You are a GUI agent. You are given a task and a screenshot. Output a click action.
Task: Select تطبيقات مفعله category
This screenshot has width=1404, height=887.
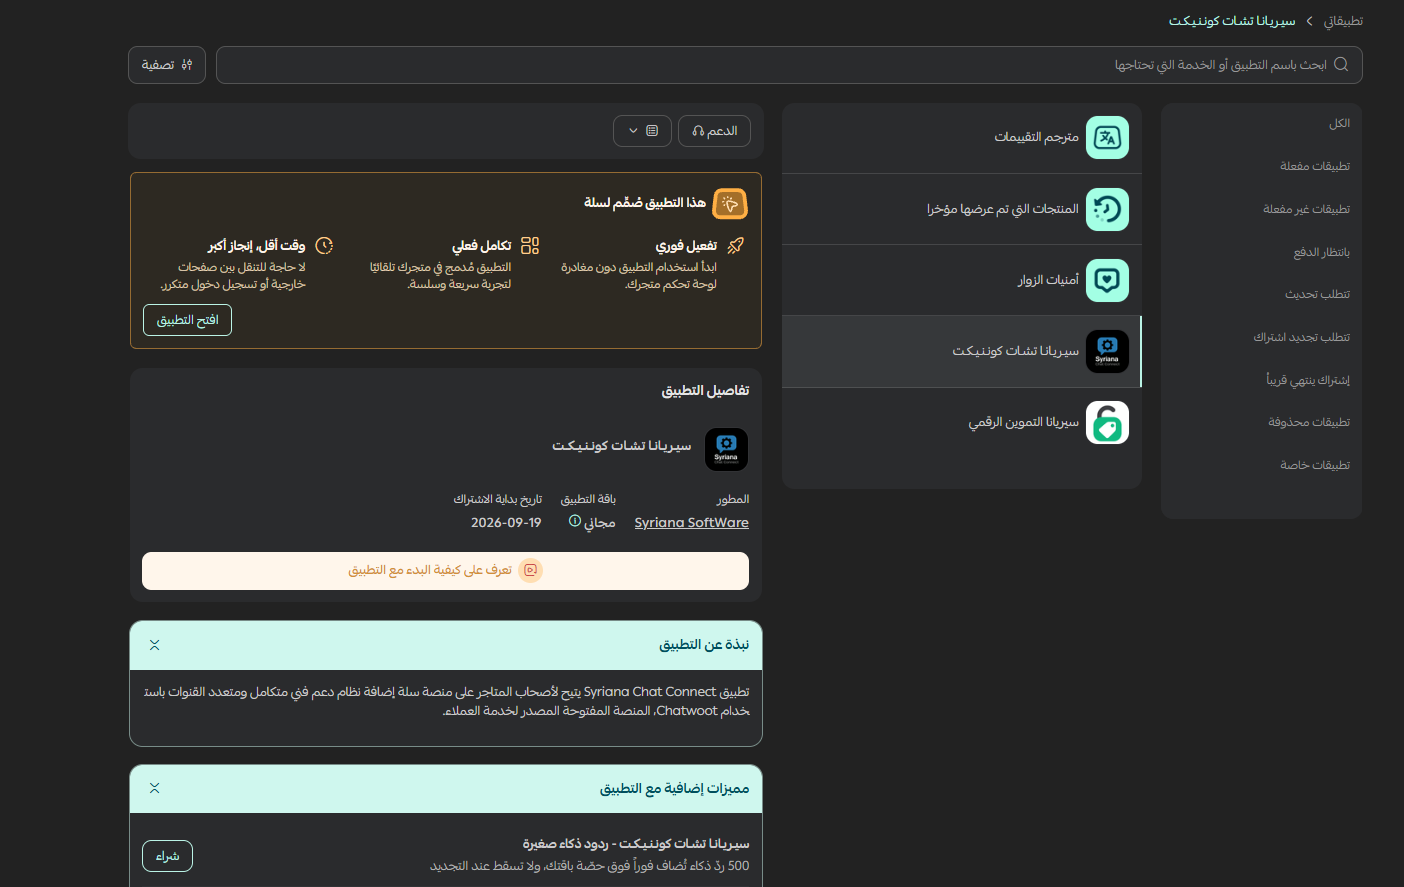pos(1315,166)
